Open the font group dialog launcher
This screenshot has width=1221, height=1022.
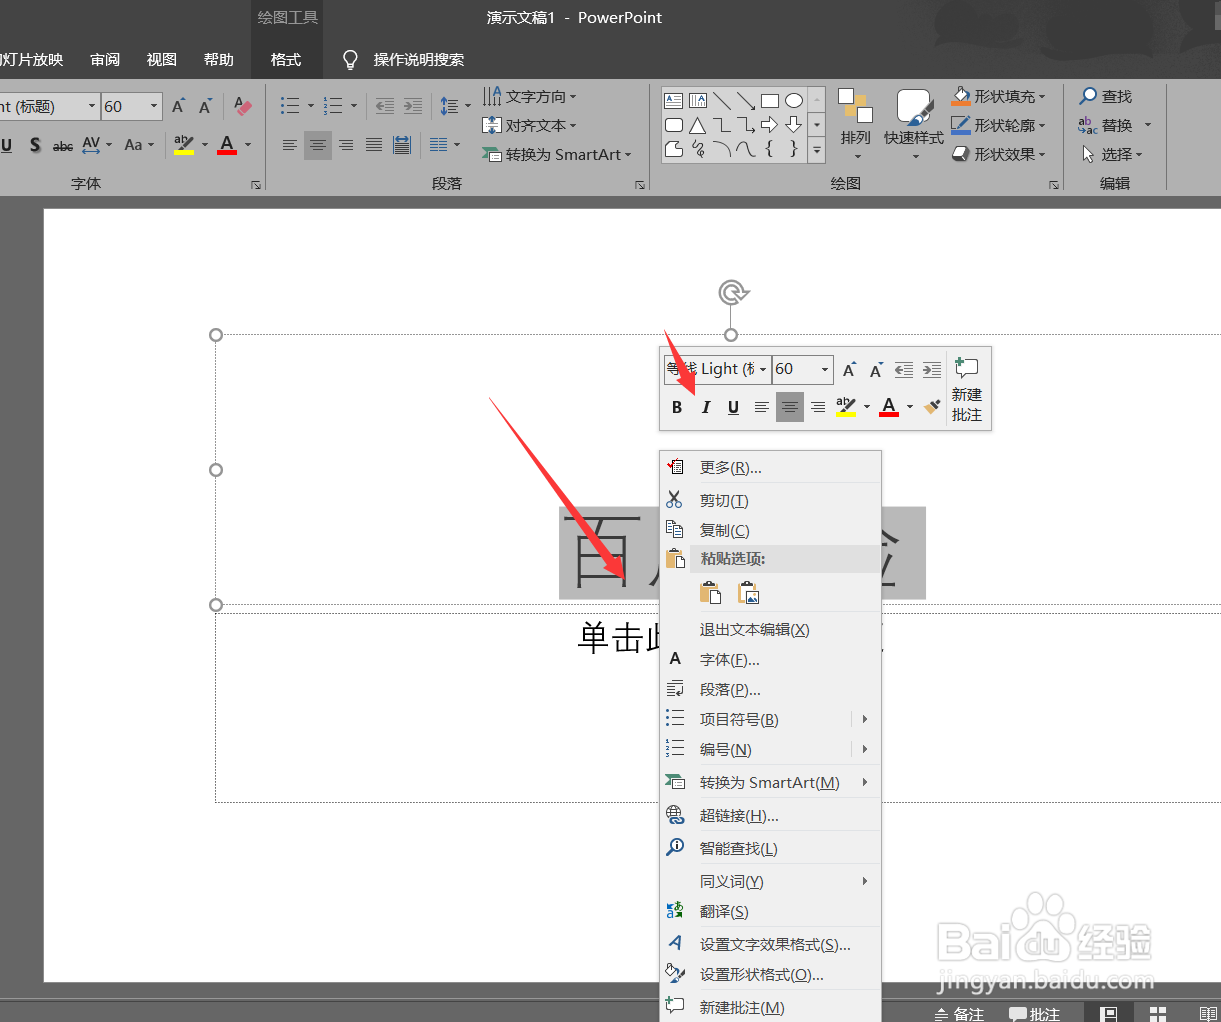pos(256,185)
